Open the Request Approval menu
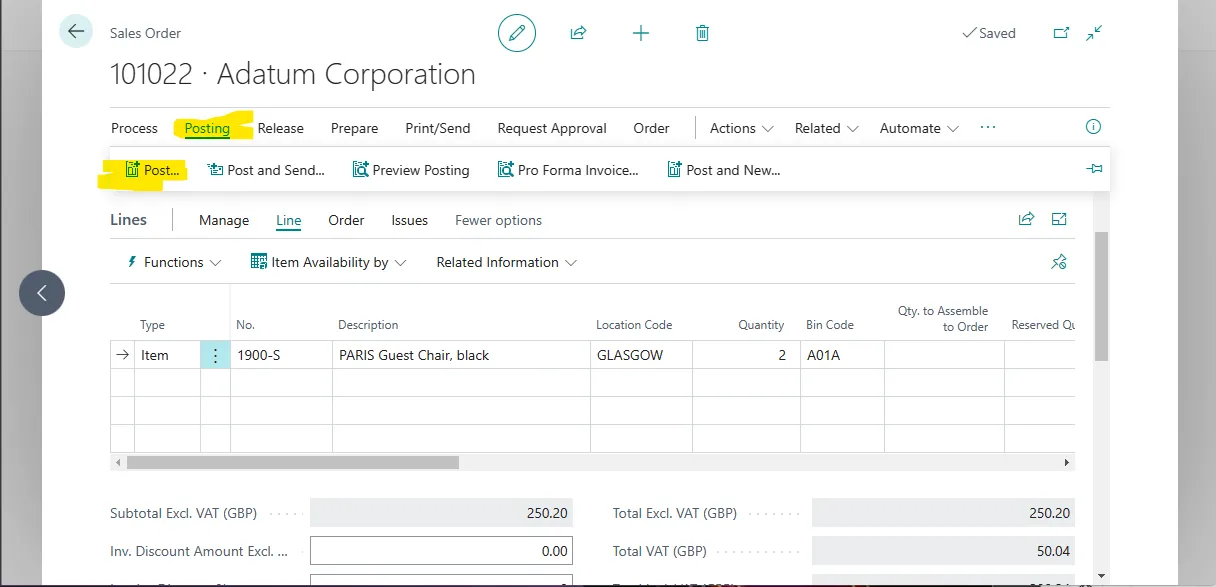The width and height of the screenshot is (1216, 587). (x=552, y=128)
